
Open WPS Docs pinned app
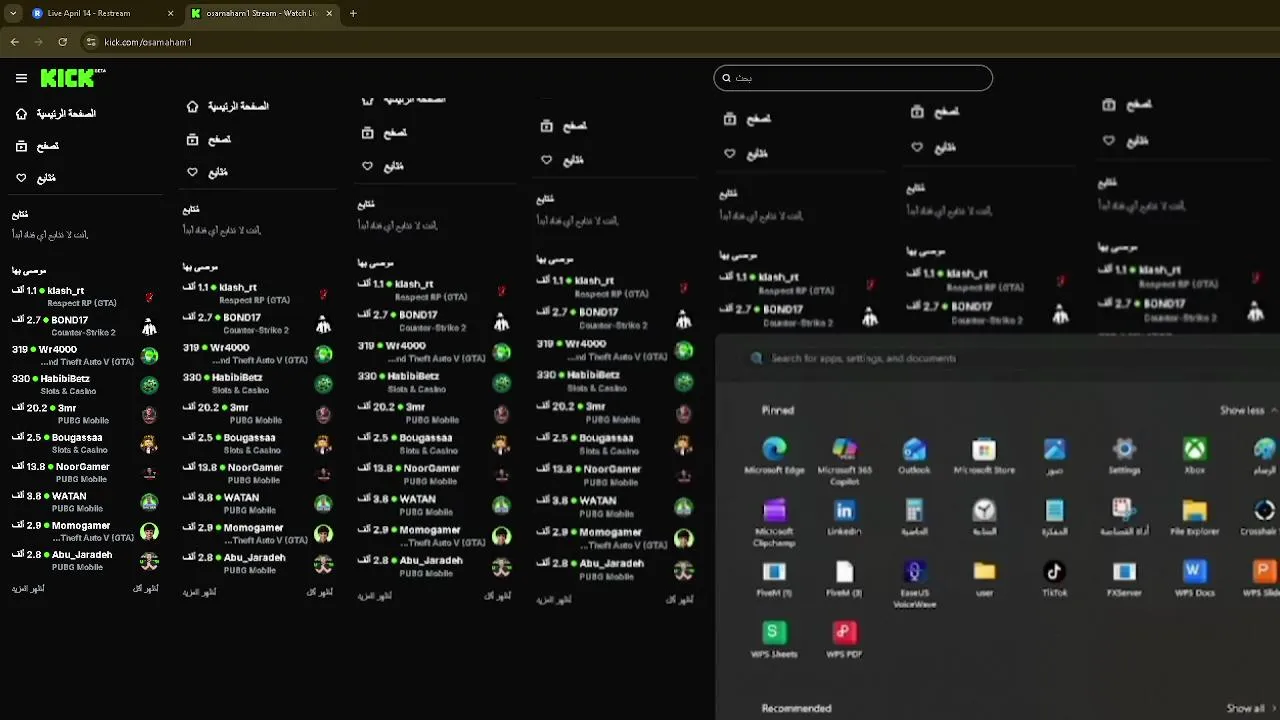pyautogui.click(x=1194, y=579)
